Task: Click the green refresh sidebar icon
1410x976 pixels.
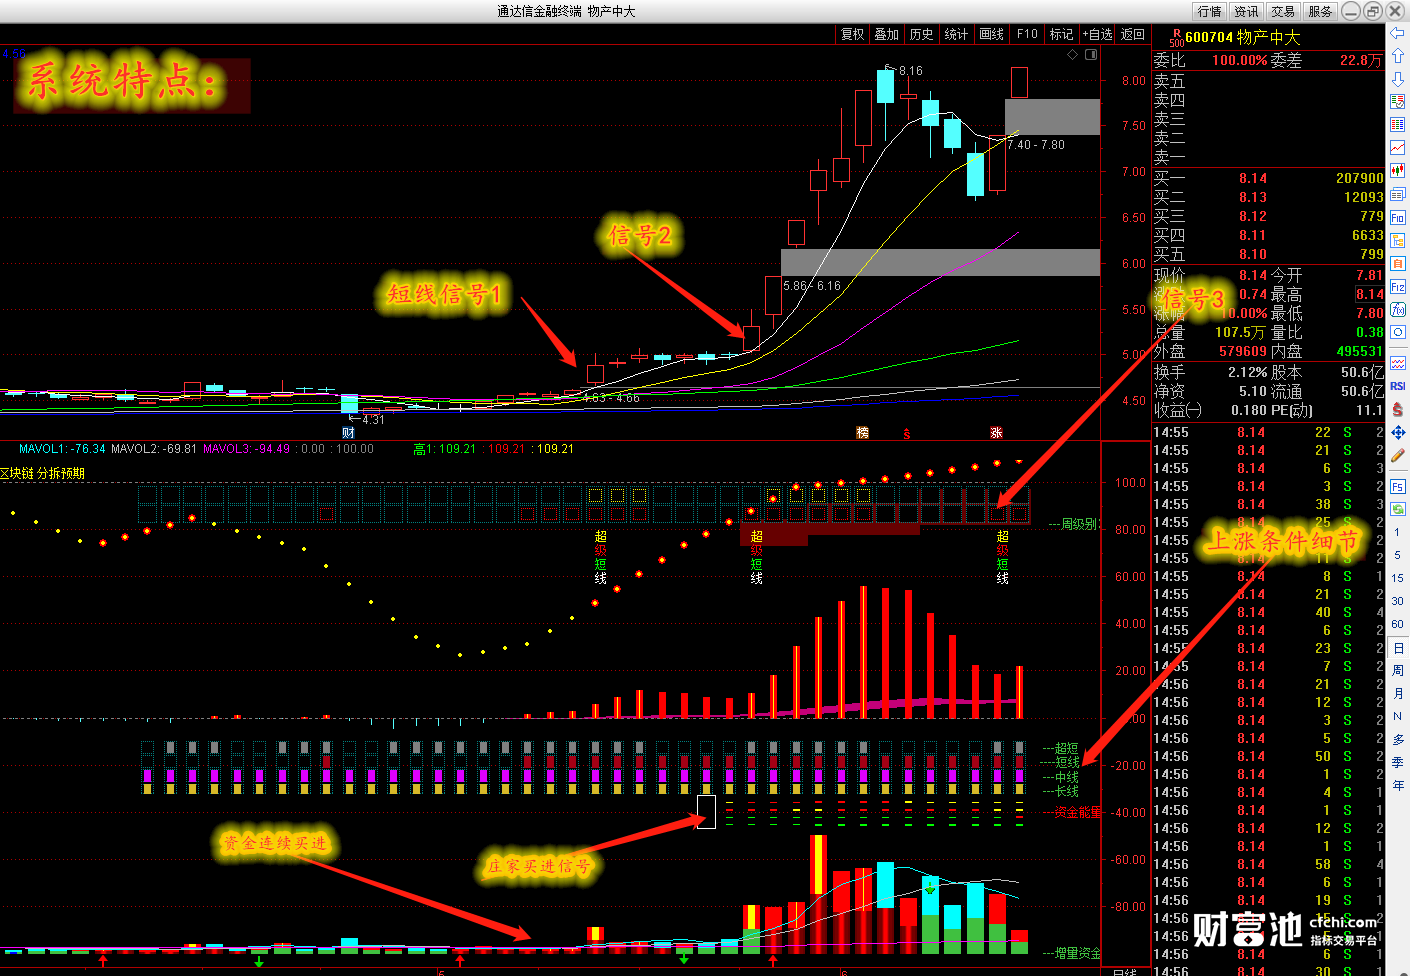Action: 1398,509
